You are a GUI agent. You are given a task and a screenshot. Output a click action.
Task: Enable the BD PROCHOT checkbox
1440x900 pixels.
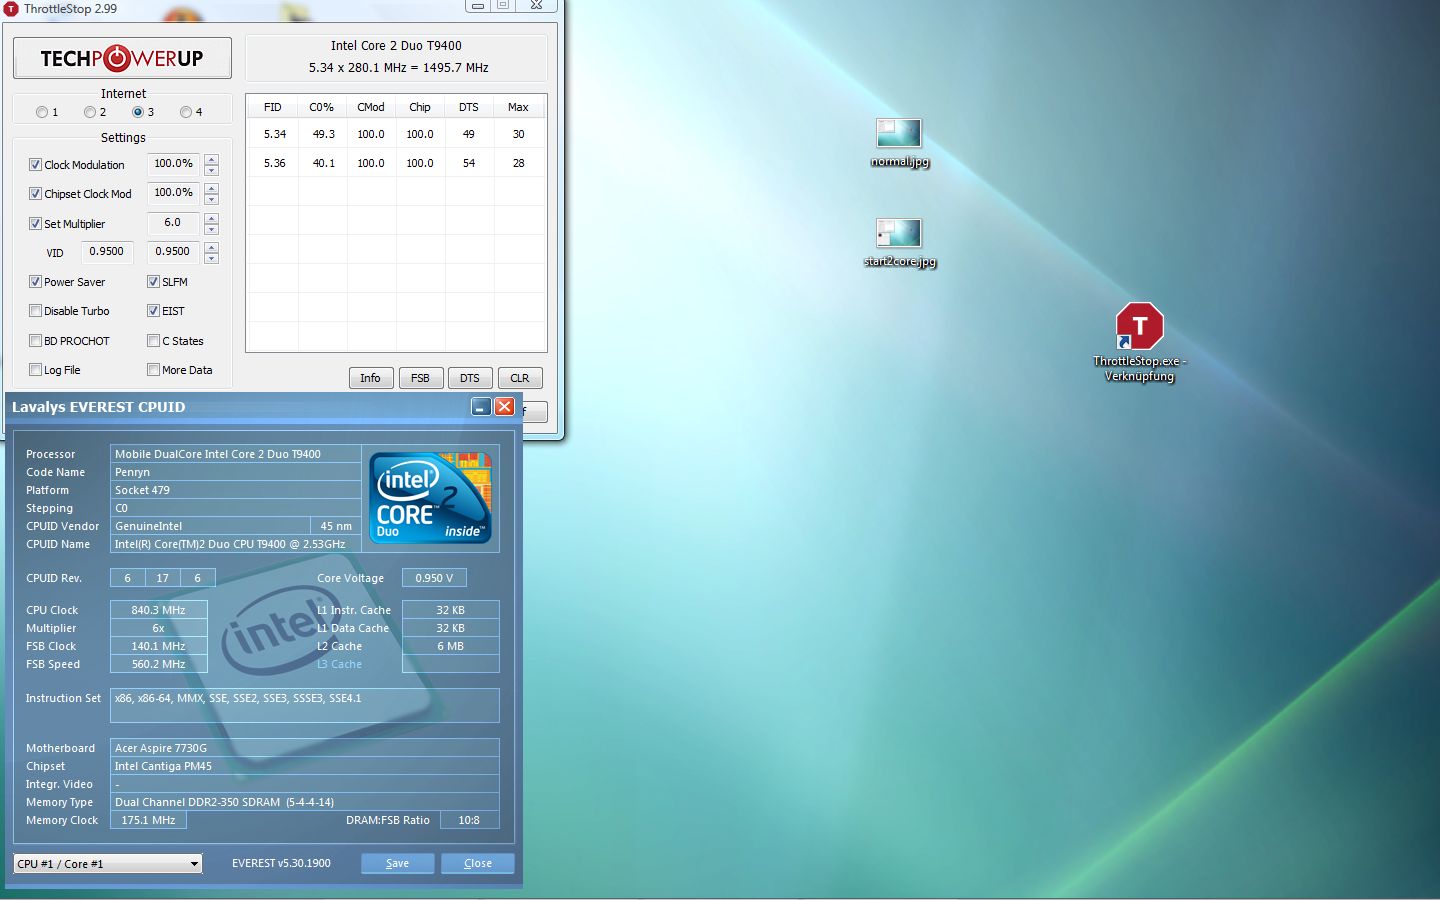tap(36, 341)
